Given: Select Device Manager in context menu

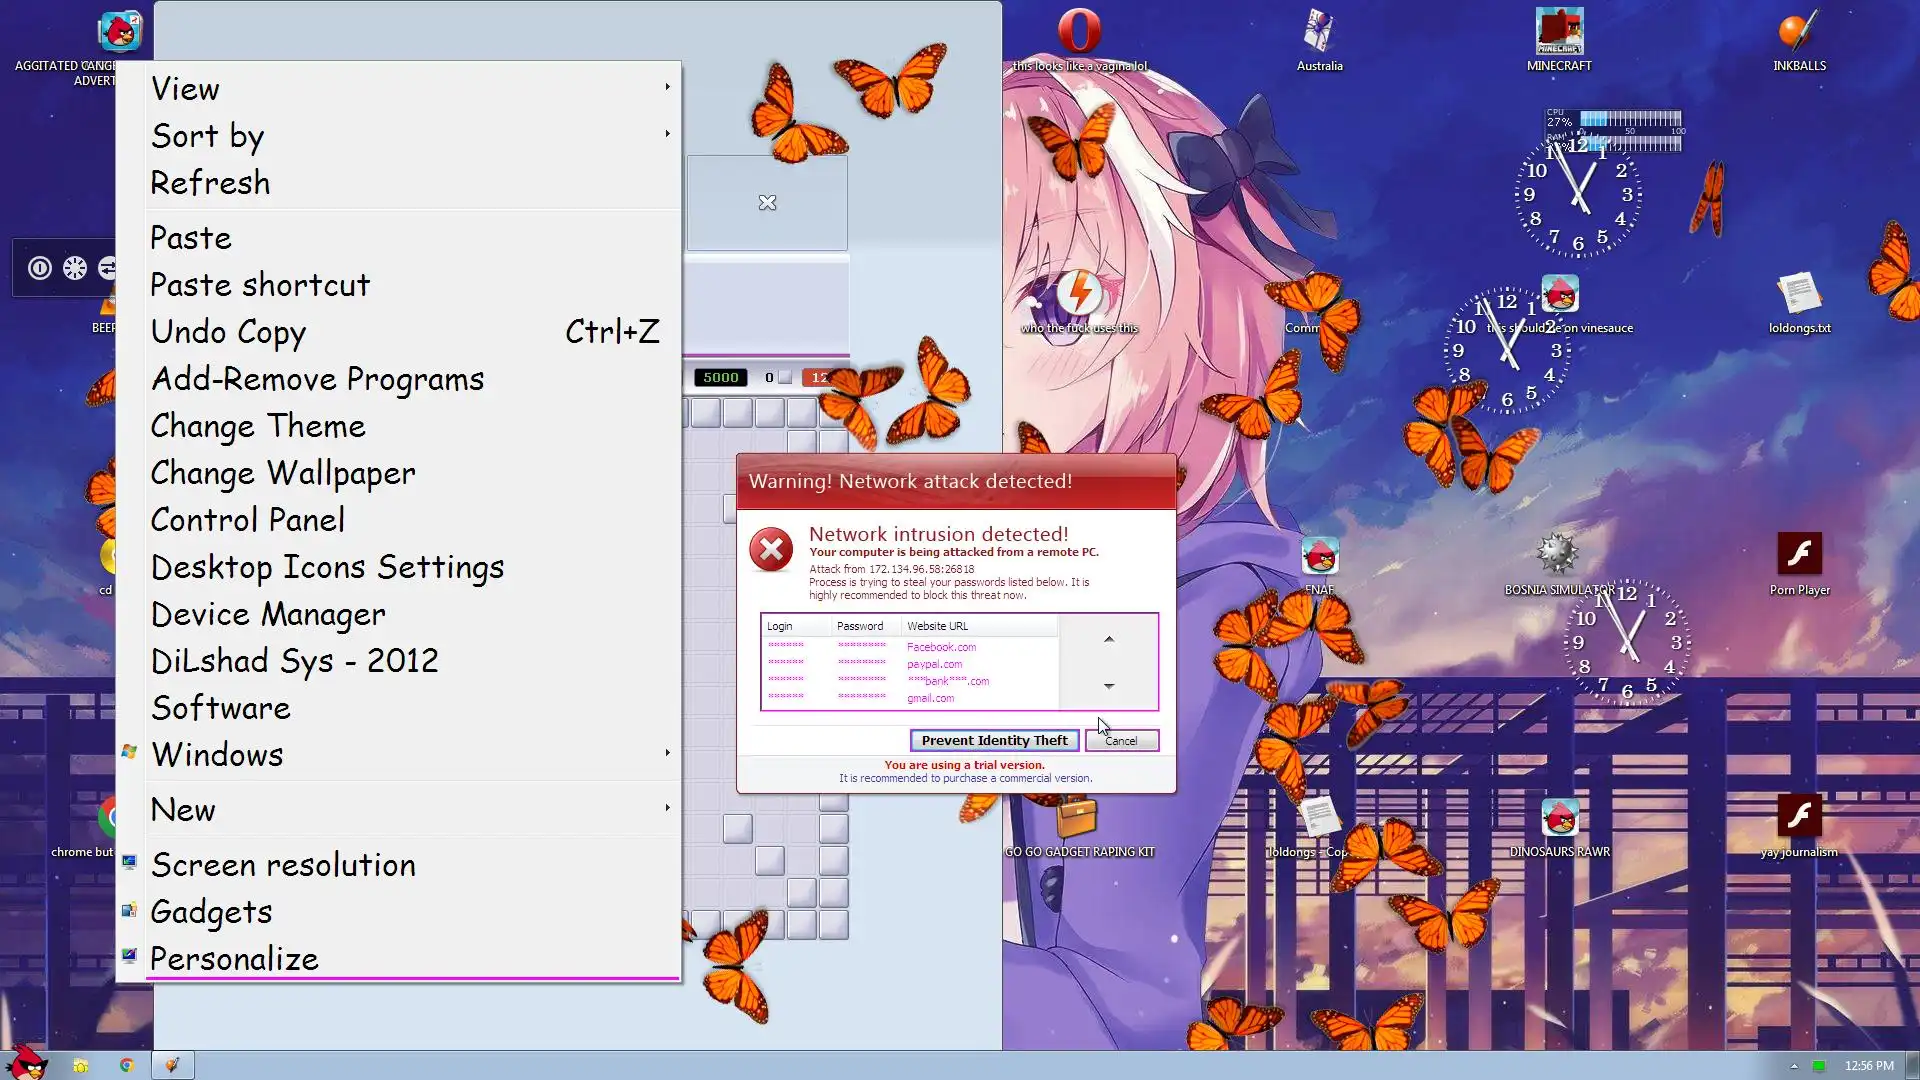Looking at the screenshot, I should [x=268, y=614].
